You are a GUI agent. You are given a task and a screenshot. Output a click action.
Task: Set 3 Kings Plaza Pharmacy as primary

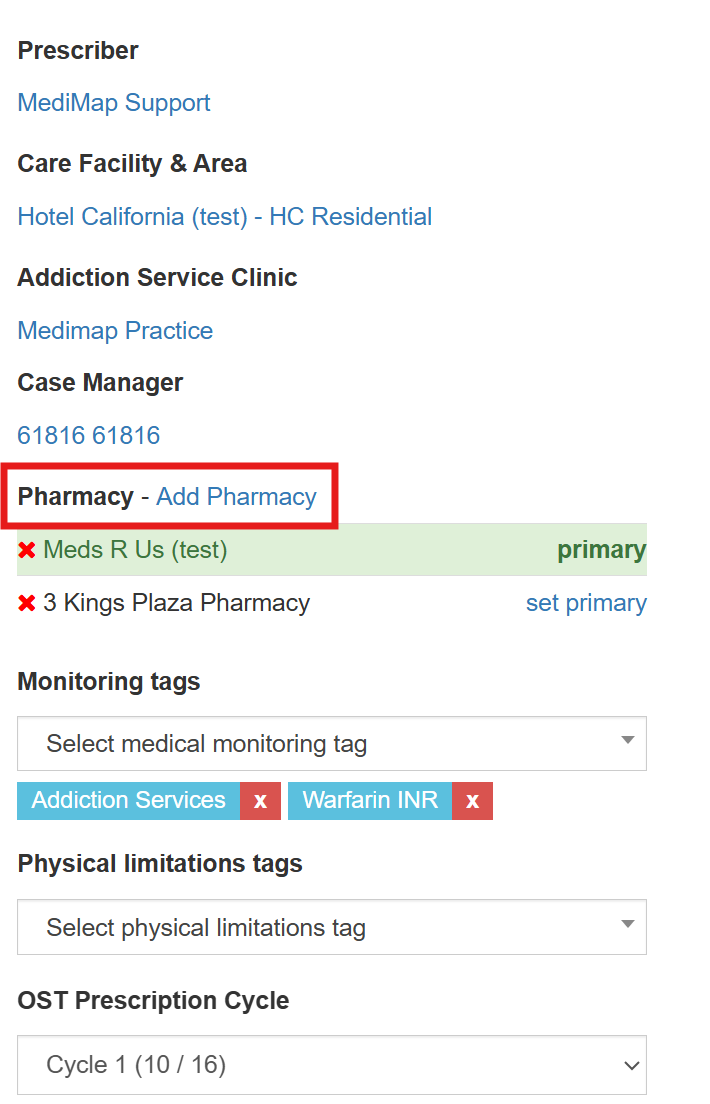[x=586, y=604]
